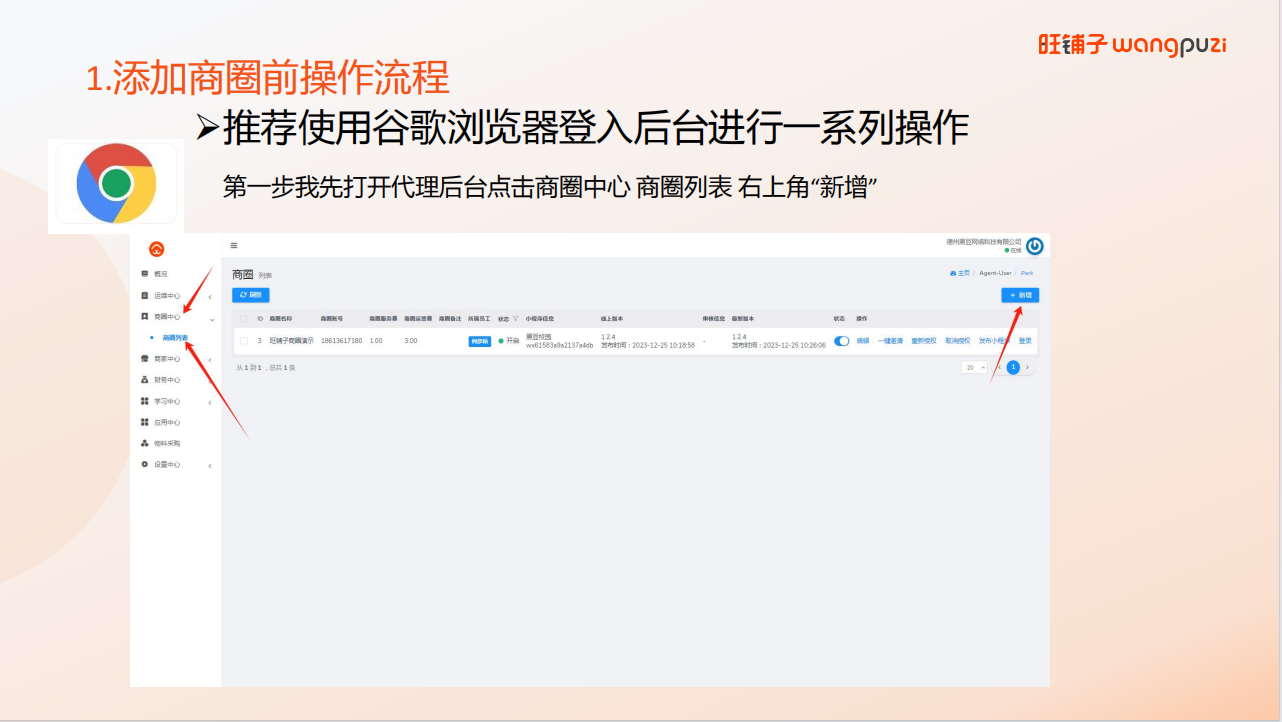The width and height of the screenshot is (1282, 722).
Task: Select the 商圈列表 submenu item
Action: click(x=175, y=338)
